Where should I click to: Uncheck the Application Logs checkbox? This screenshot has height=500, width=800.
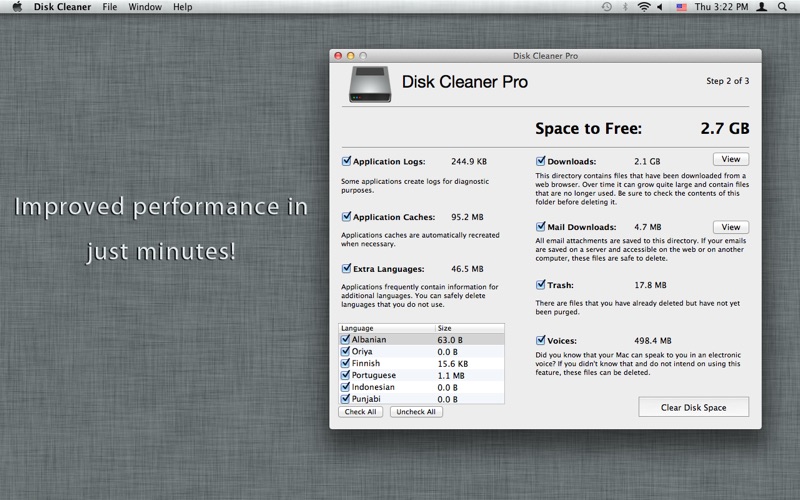[346, 160]
